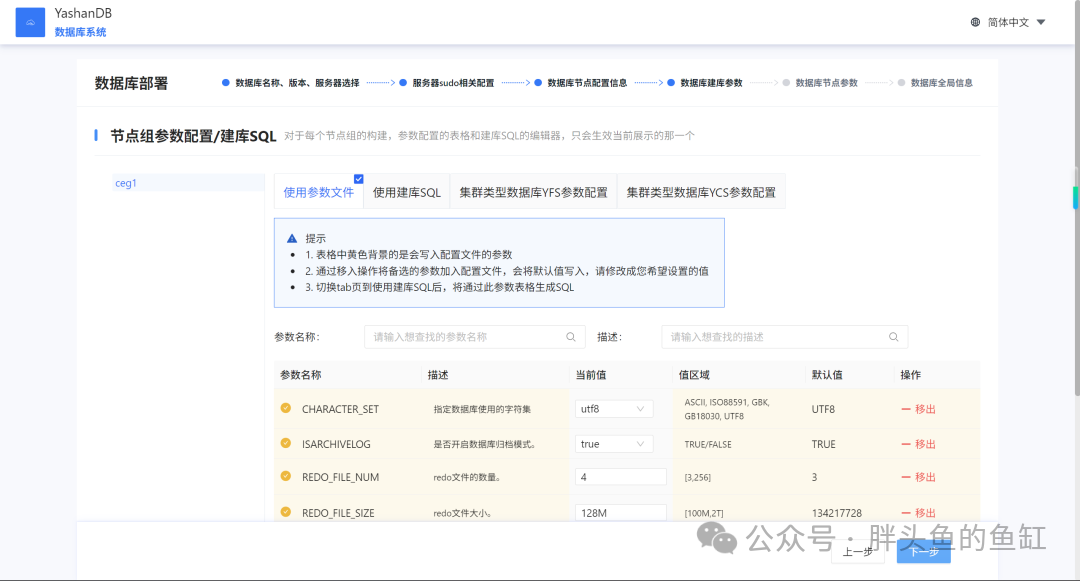Switch to 集群类型数据库YFS参数配置 tab
Screen dimensions: 1080x581
[x=533, y=192]
